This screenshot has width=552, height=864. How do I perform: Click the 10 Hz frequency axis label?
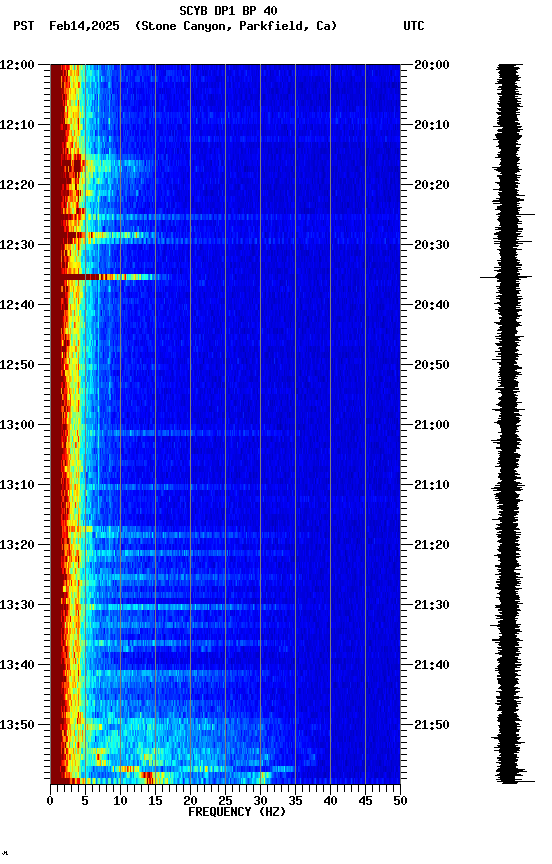coord(120,801)
